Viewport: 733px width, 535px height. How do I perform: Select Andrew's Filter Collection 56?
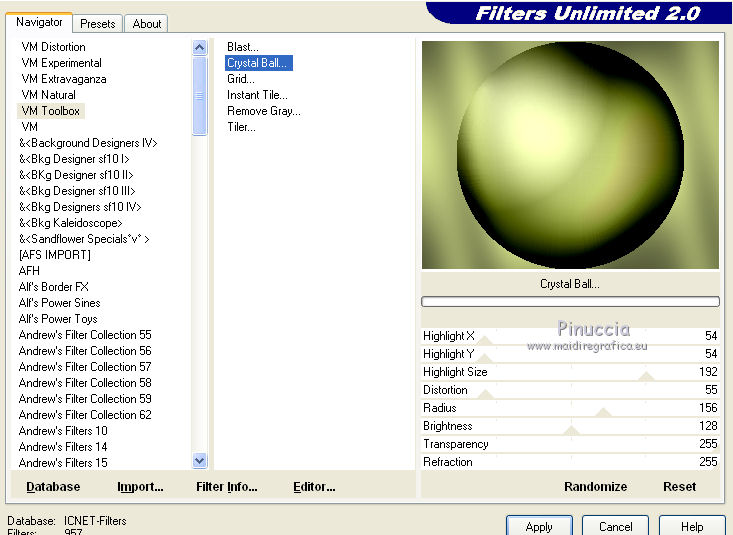point(85,351)
